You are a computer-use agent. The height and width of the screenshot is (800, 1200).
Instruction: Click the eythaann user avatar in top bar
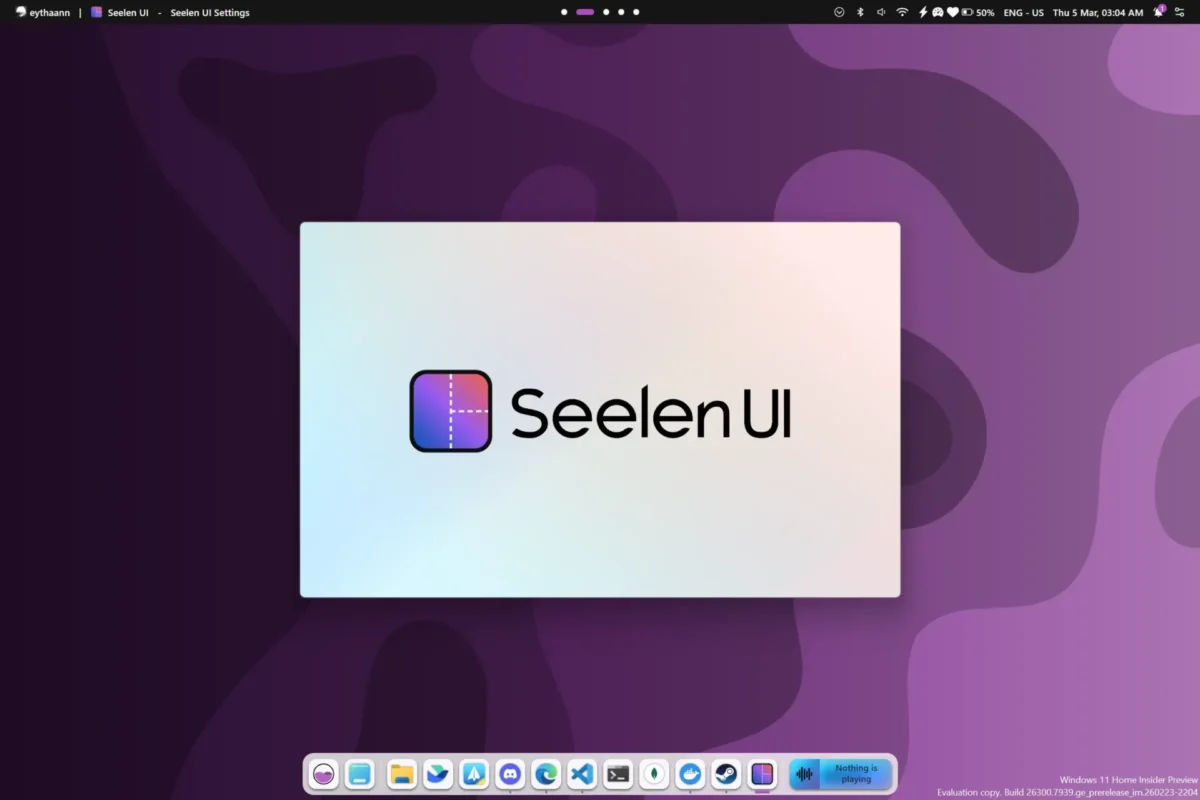point(21,12)
